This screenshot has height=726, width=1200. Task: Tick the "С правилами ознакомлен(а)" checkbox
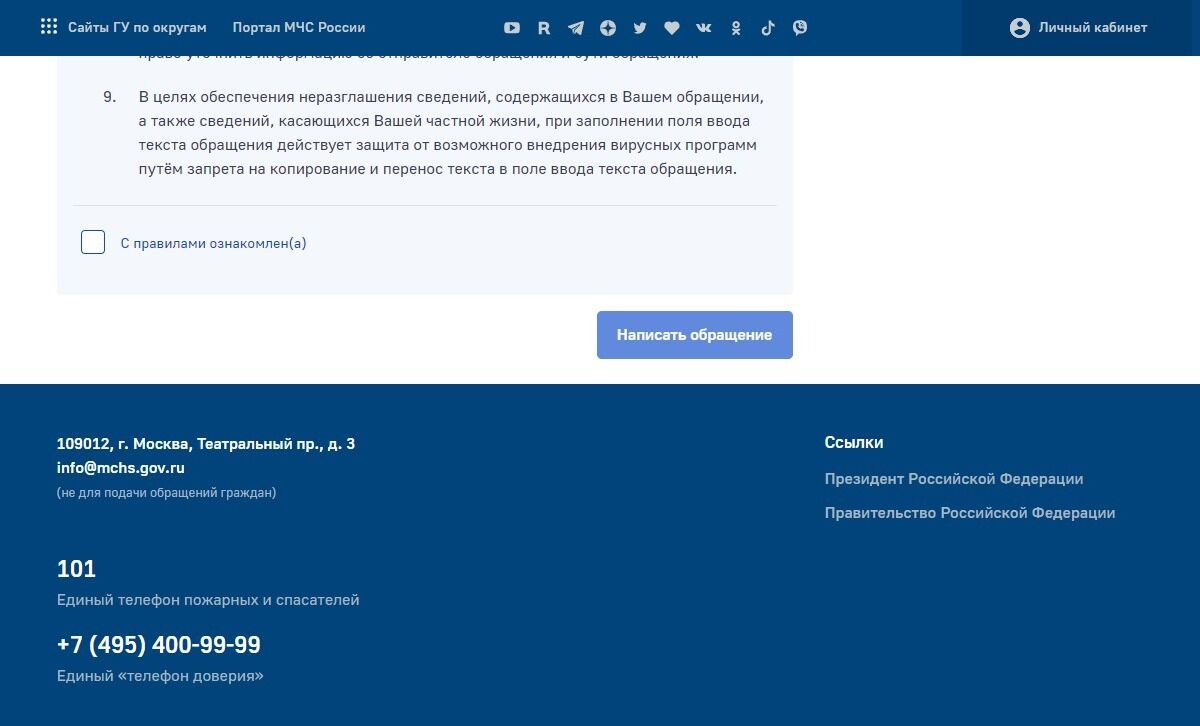[x=93, y=242]
